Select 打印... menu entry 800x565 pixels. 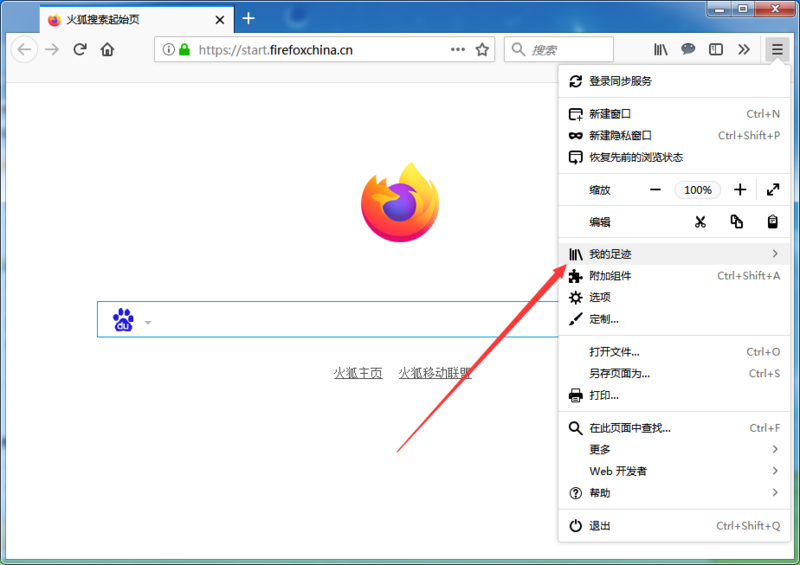click(x=674, y=395)
